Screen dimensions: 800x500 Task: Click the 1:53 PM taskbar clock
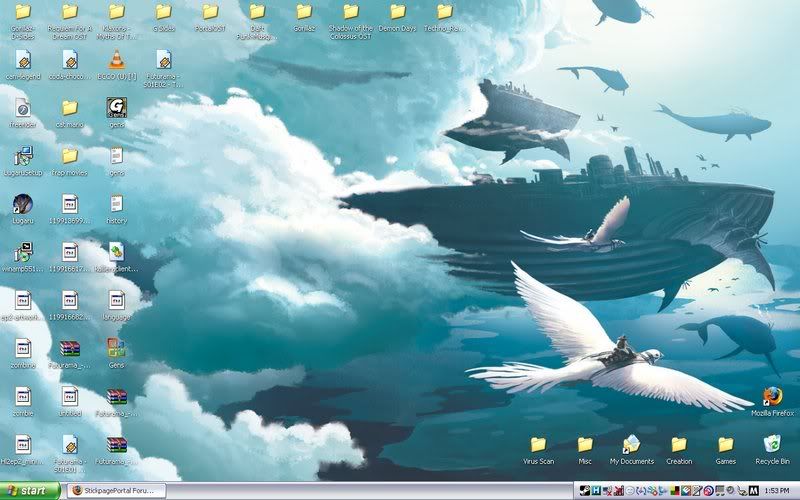pyautogui.click(x=777, y=491)
